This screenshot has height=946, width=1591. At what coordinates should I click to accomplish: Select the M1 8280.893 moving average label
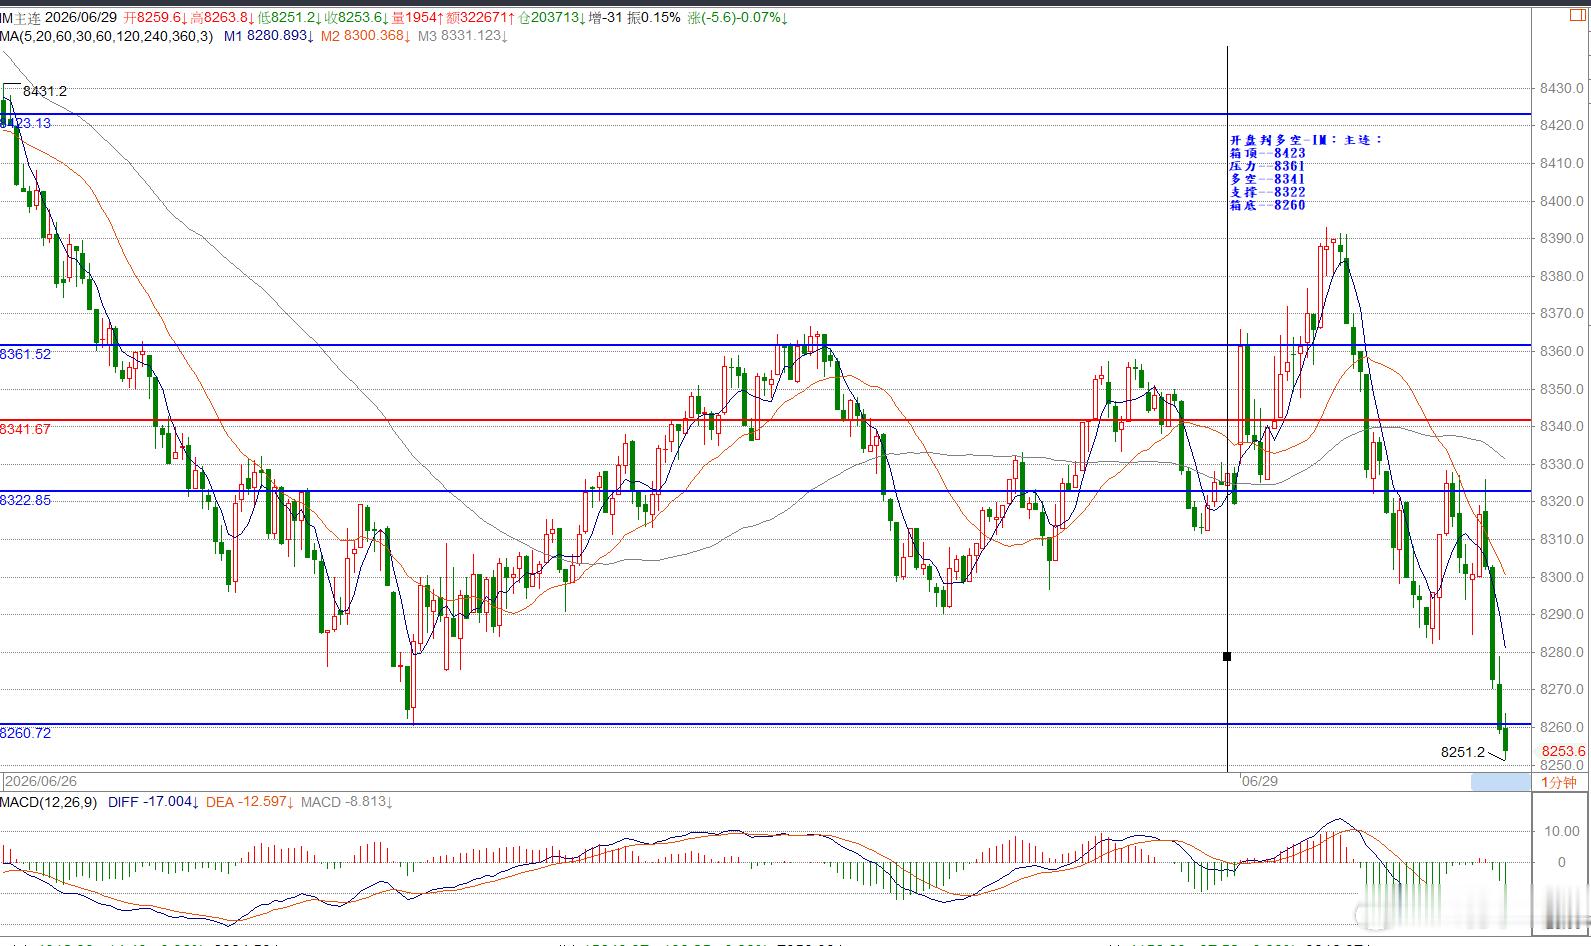coord(268,36)
